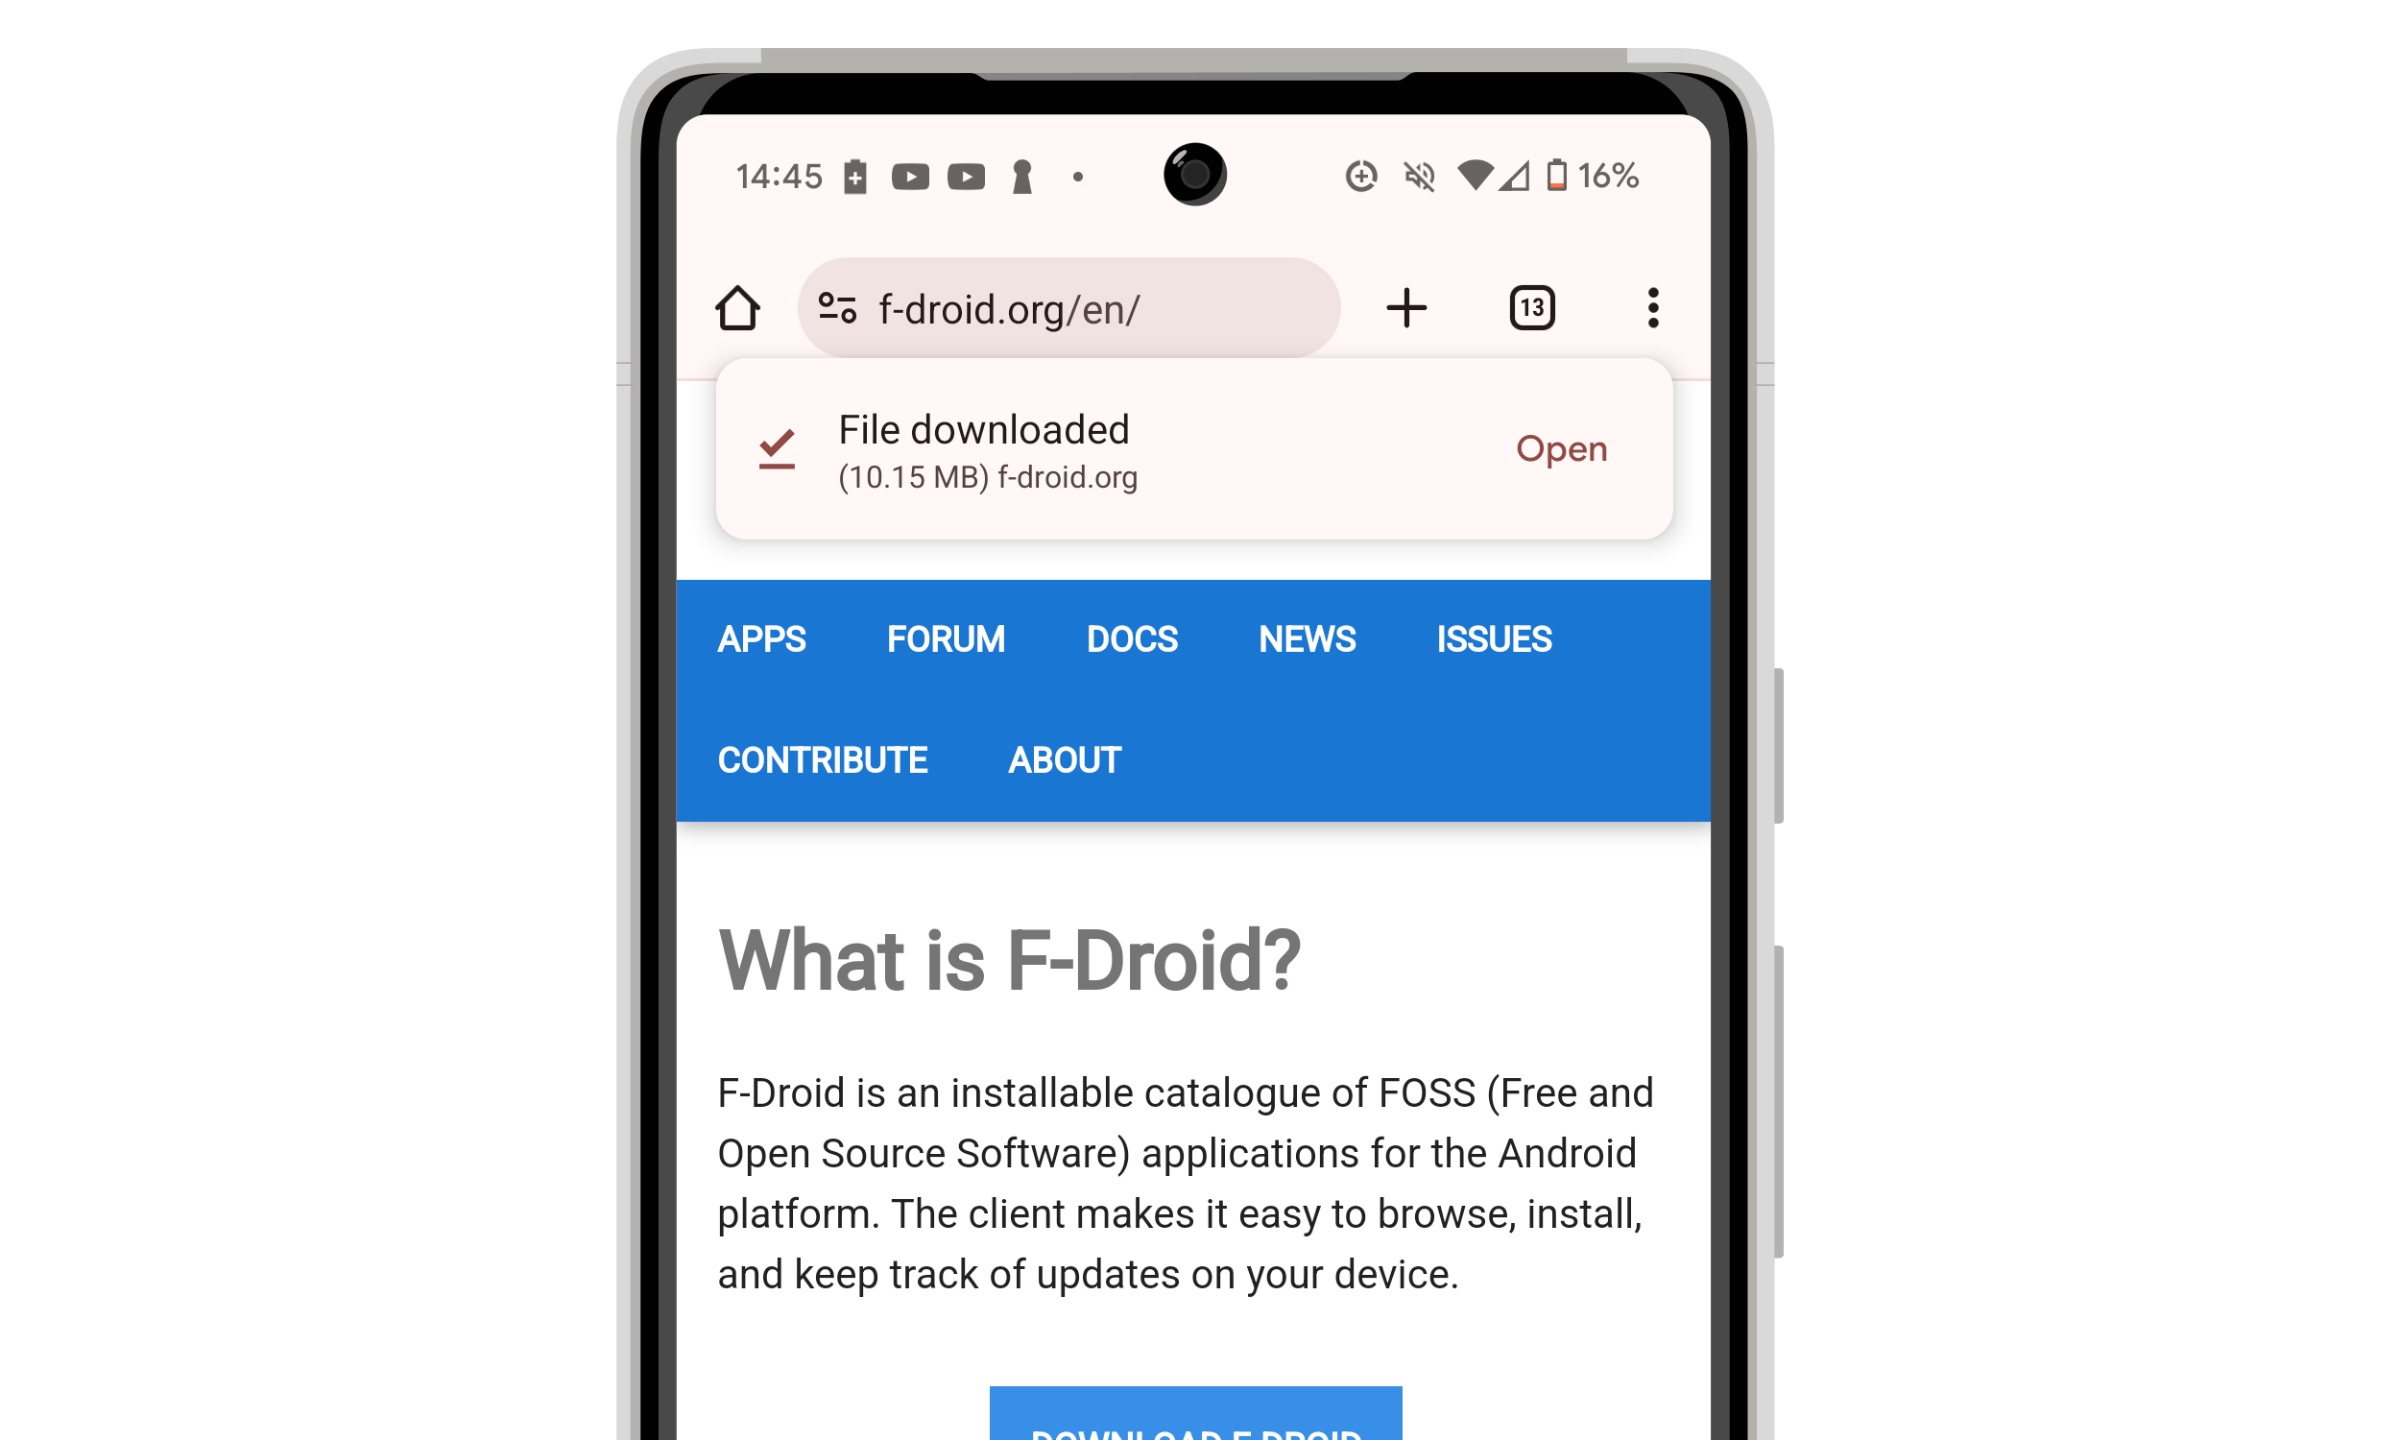This screenshot has height=1440, width=2400.
Task: Tap the three-dot overflow menu icon
Action: click(1651, 309)
